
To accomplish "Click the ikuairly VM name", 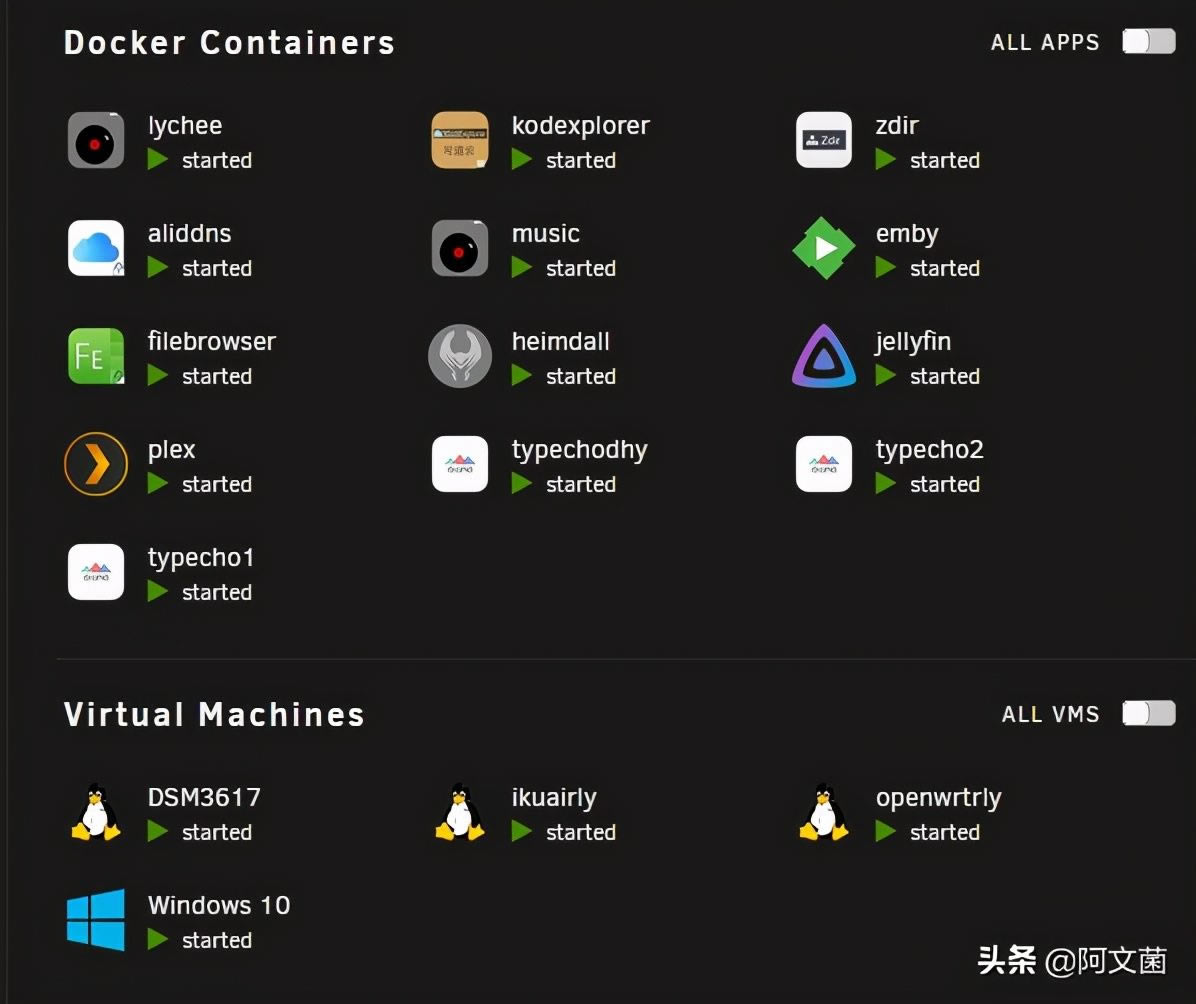I will click(555, 798).
